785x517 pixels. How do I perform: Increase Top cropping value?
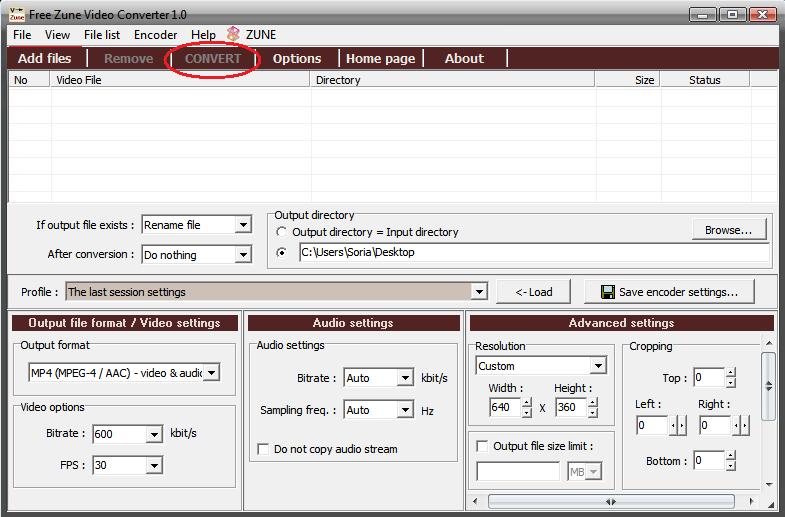pyautogui.click(x=731, y=372)
